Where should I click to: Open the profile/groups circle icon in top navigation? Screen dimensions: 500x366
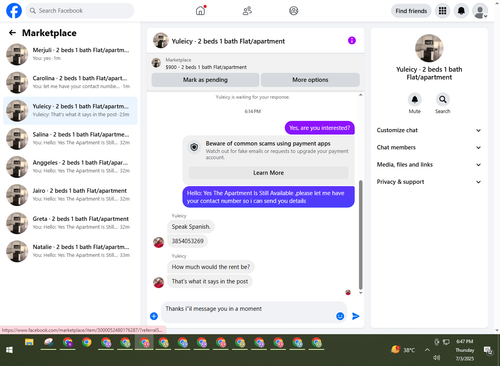294,11
